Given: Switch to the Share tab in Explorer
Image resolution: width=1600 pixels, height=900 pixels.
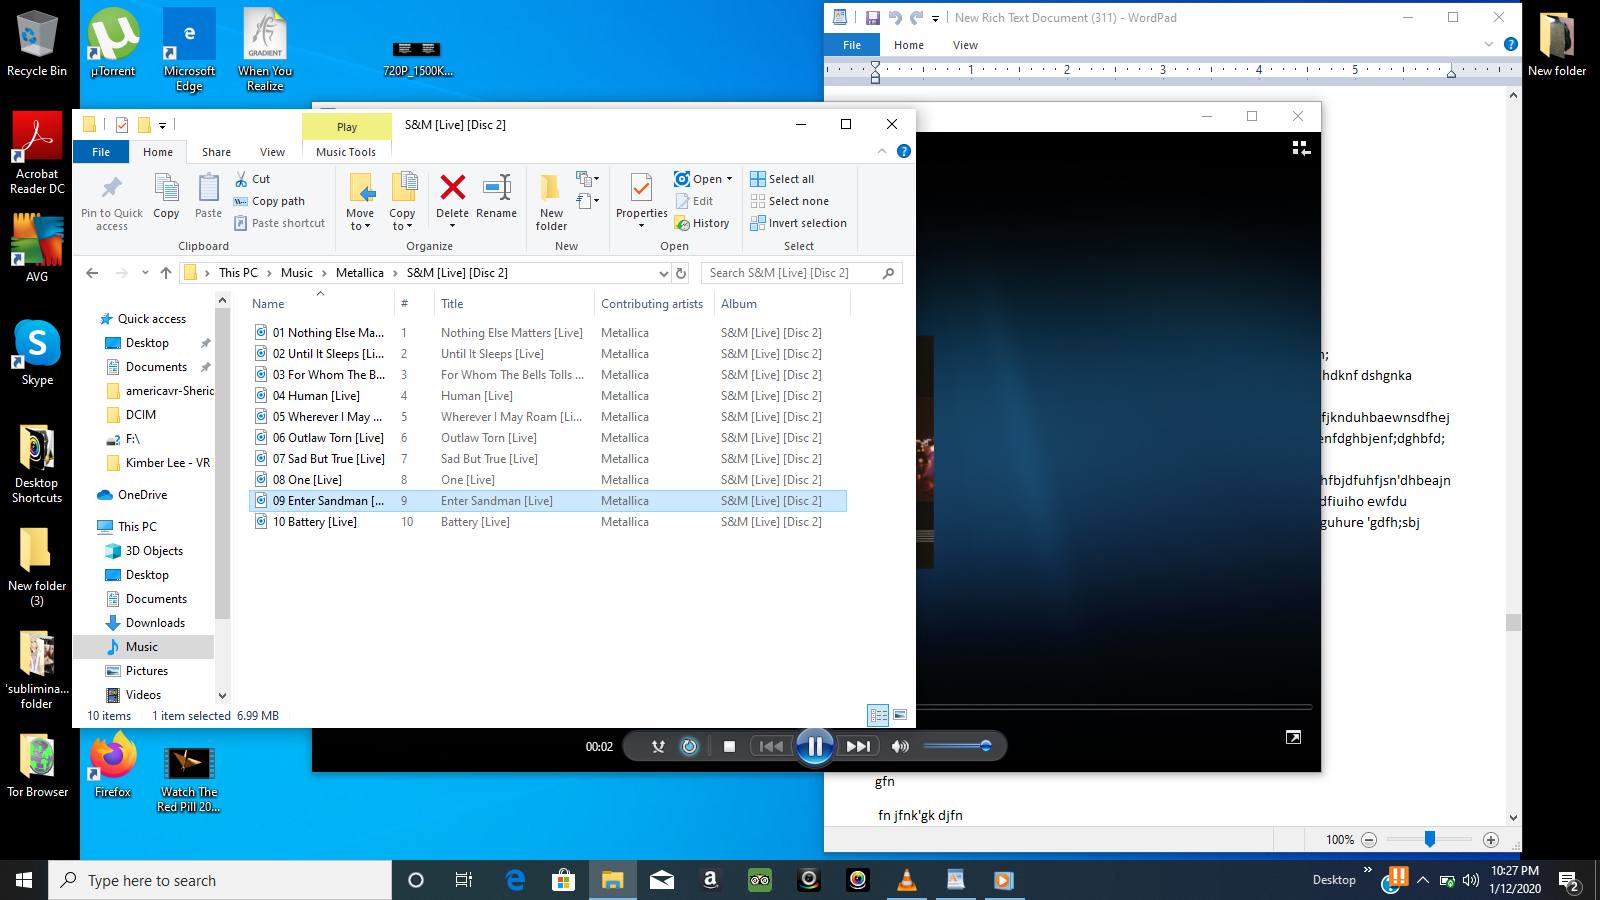Looking at the screenshot, I should click(216, 152).
